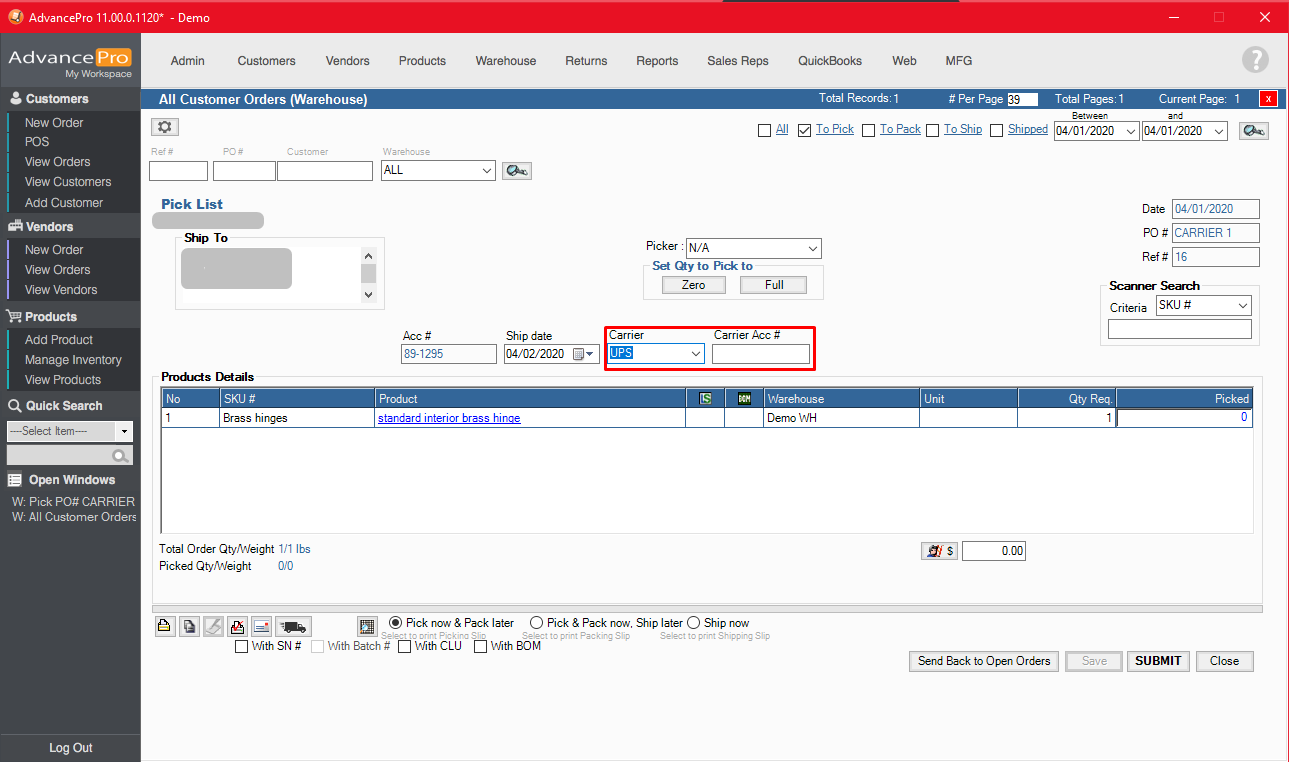Click the delivery truck icon

292,626
